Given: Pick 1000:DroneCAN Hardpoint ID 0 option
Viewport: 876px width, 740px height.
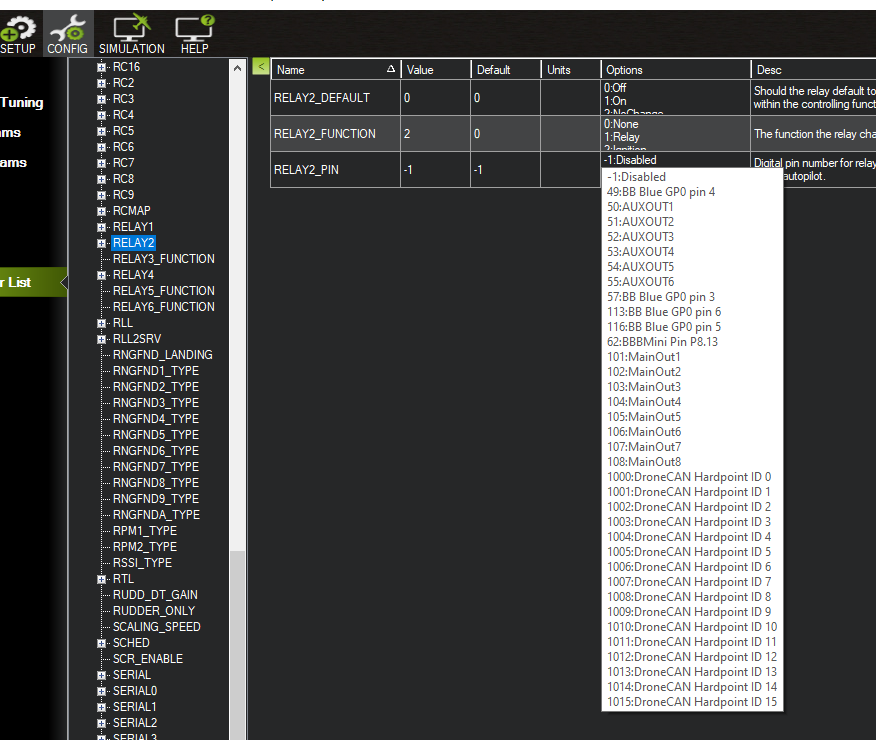Looking at the screenshot, I should pos(688,477).
